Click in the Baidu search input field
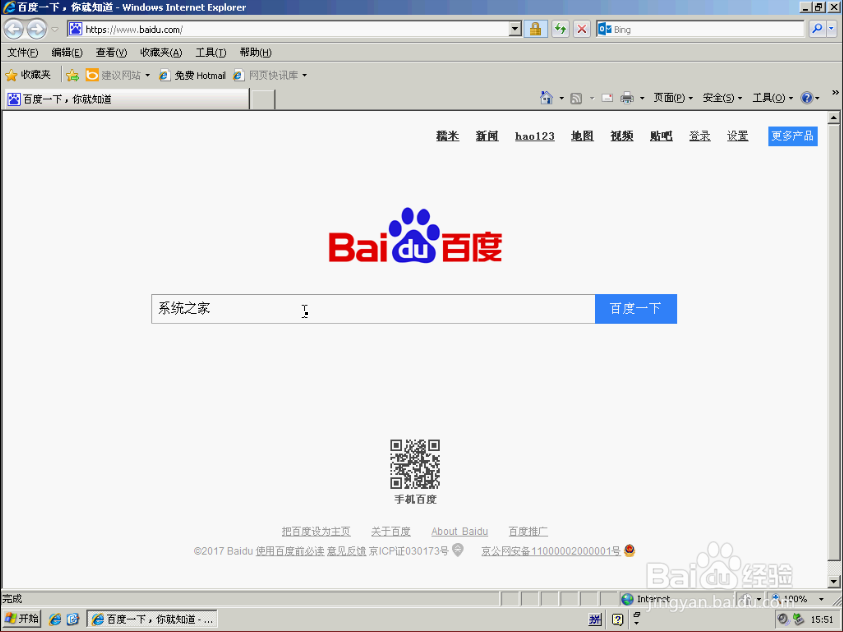The width and height of the screenshot is (843, 632). pyautogui.click(x=373, y=308)
